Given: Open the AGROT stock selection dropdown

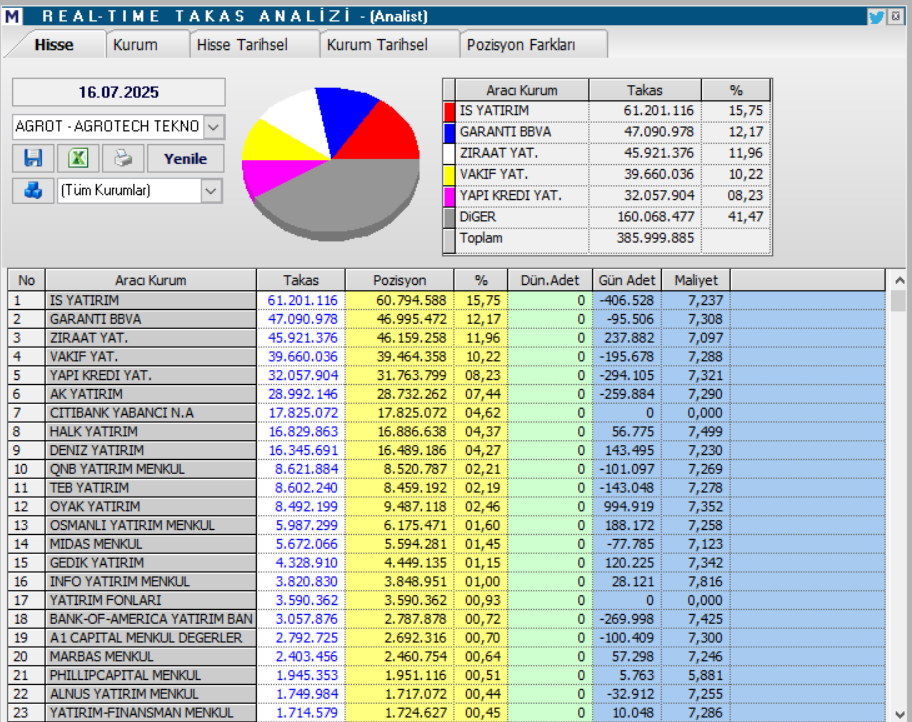Looking at the screenshot, I should click(x=213, y=126).
